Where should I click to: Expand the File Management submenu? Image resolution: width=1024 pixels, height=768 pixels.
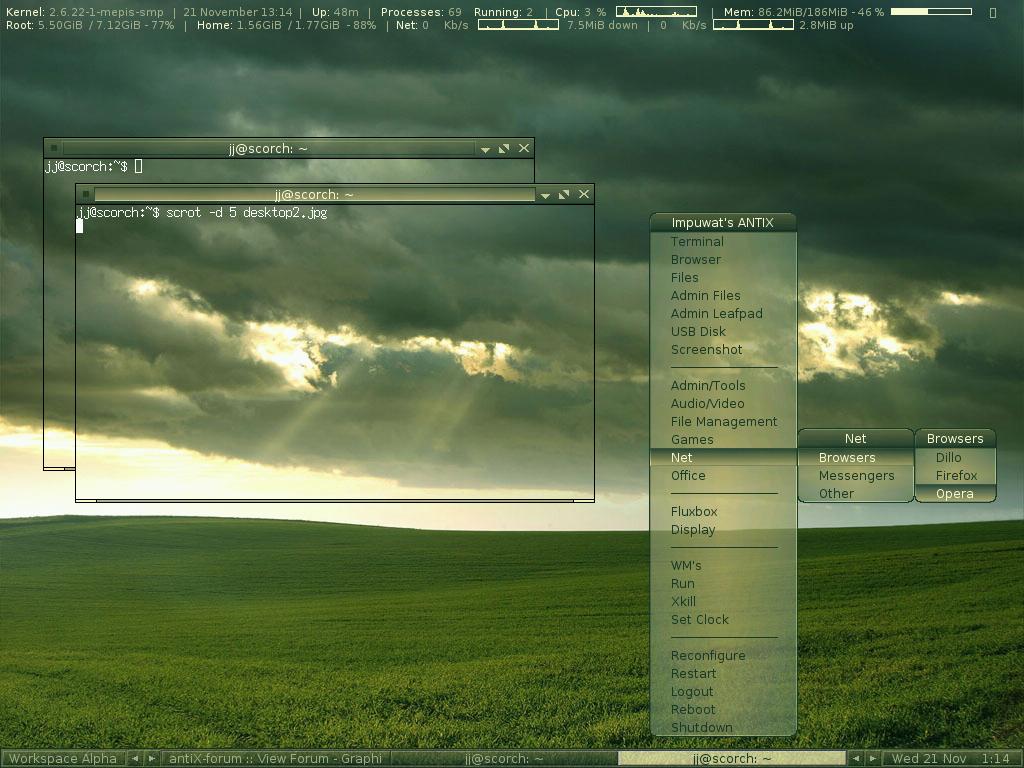tap(724, 422)
